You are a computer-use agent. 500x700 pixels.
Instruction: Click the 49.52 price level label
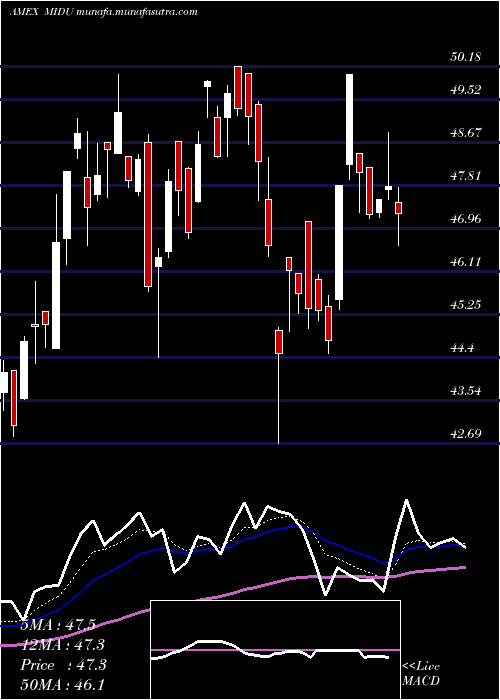(x=466, y=90)
